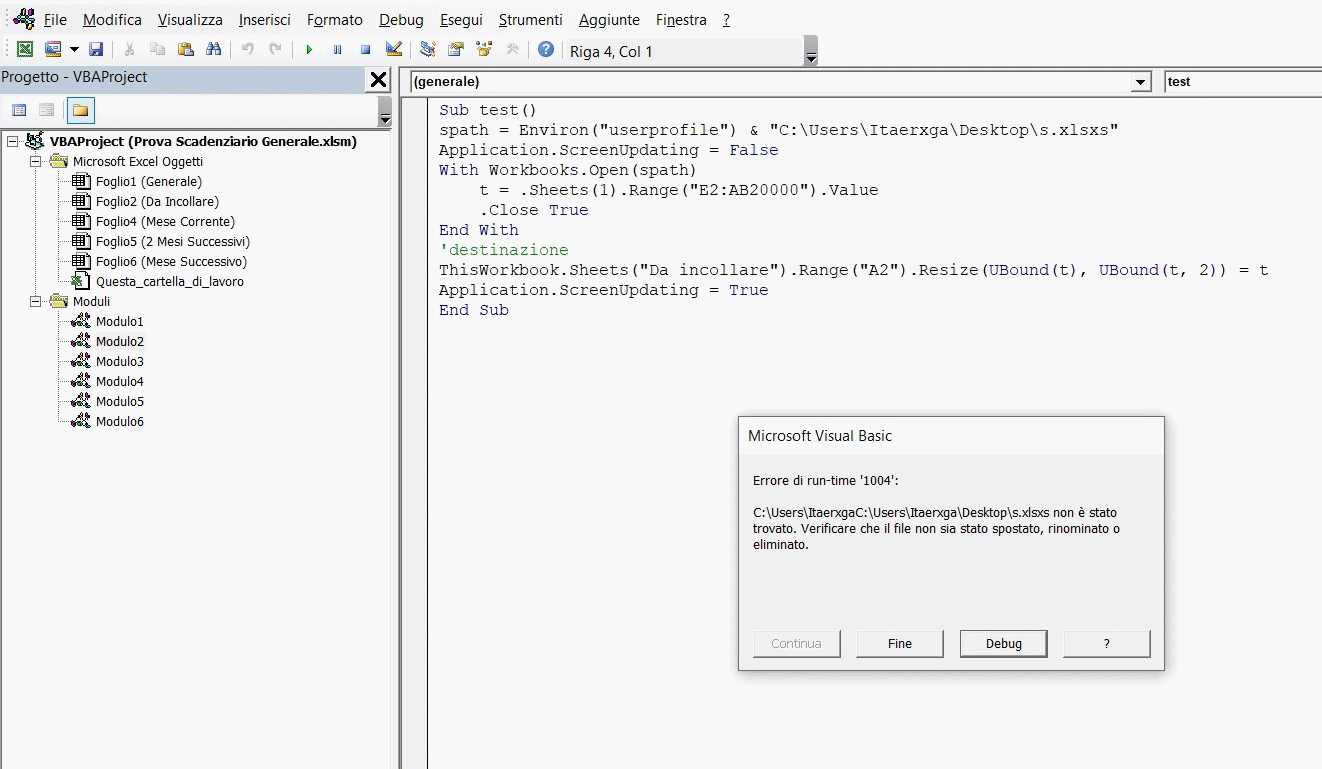Run the macro with green play icon
The height and width of the screenshot is (769, 1322).
[x=309, y=50]
